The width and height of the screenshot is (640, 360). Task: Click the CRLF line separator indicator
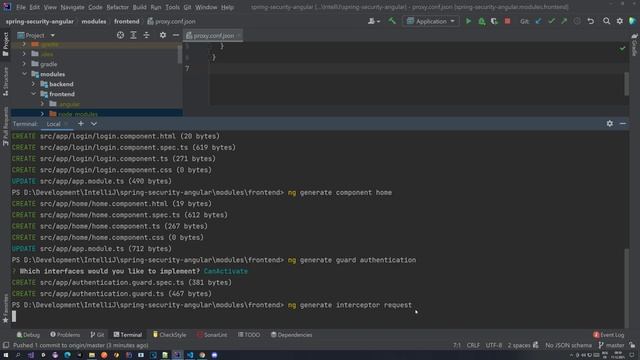coord(473,345)
